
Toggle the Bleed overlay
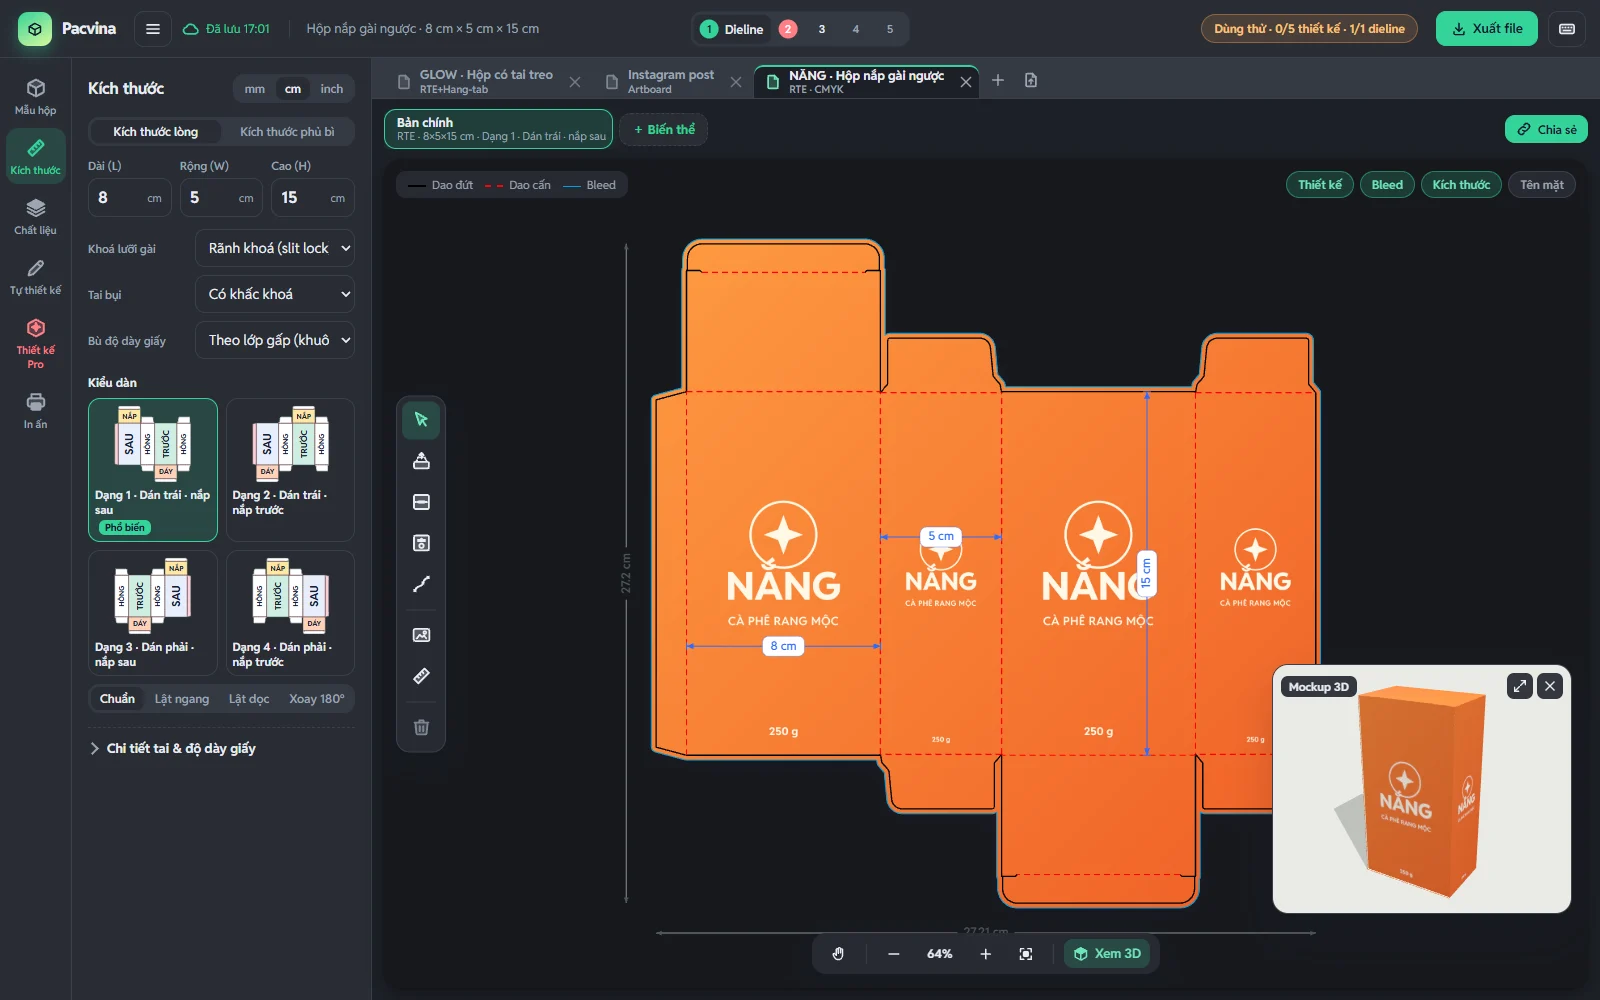pyautogui.click(x=1386, y=185)
